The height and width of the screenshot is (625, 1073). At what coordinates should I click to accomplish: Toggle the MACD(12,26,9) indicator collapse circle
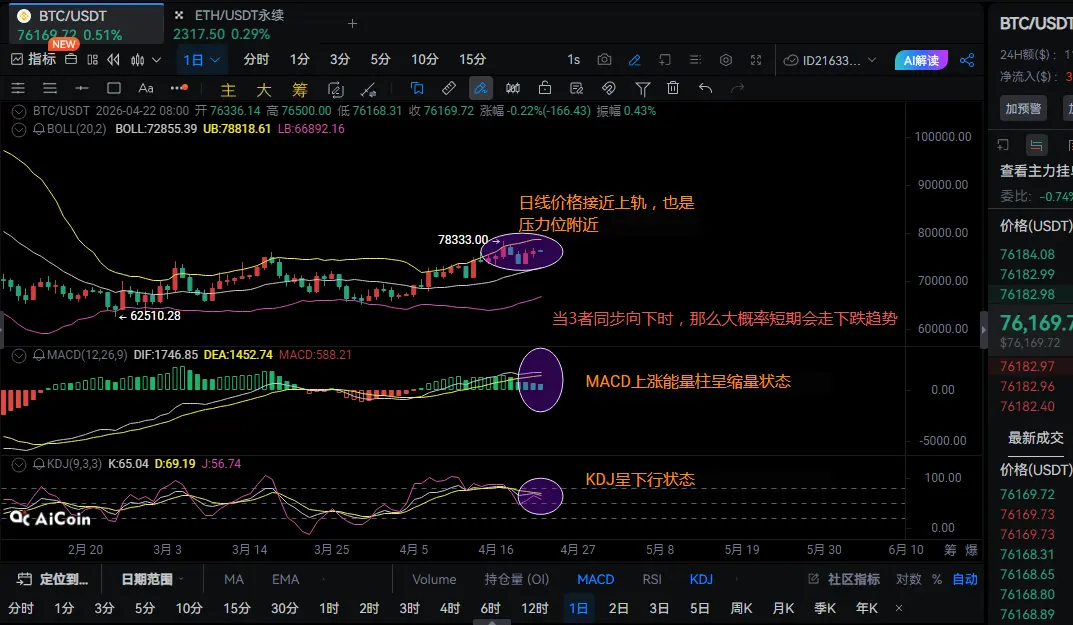pos(19,355)
